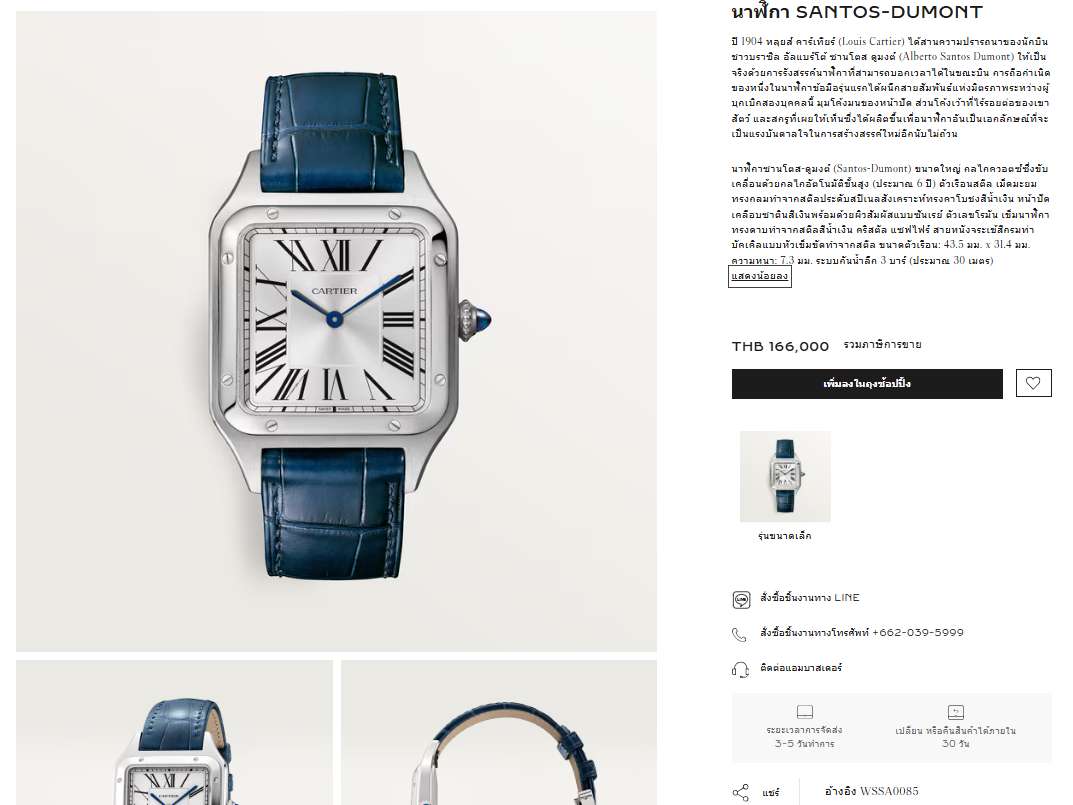Order via LINE link
The height and width of the screenshot is (805, 1073).
(810, 598)
